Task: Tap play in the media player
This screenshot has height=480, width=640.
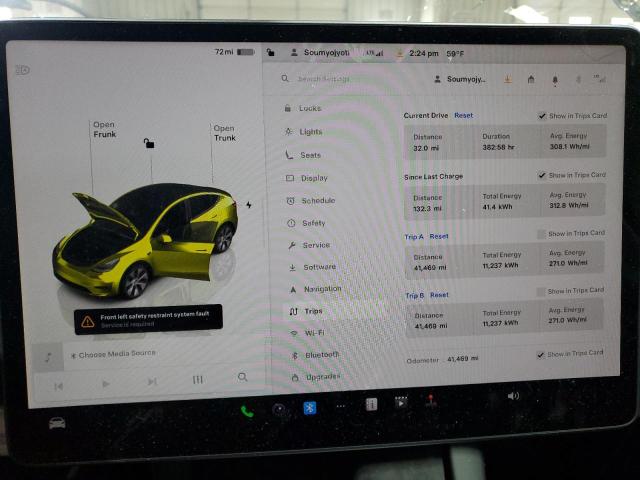Action: (105, 384)
